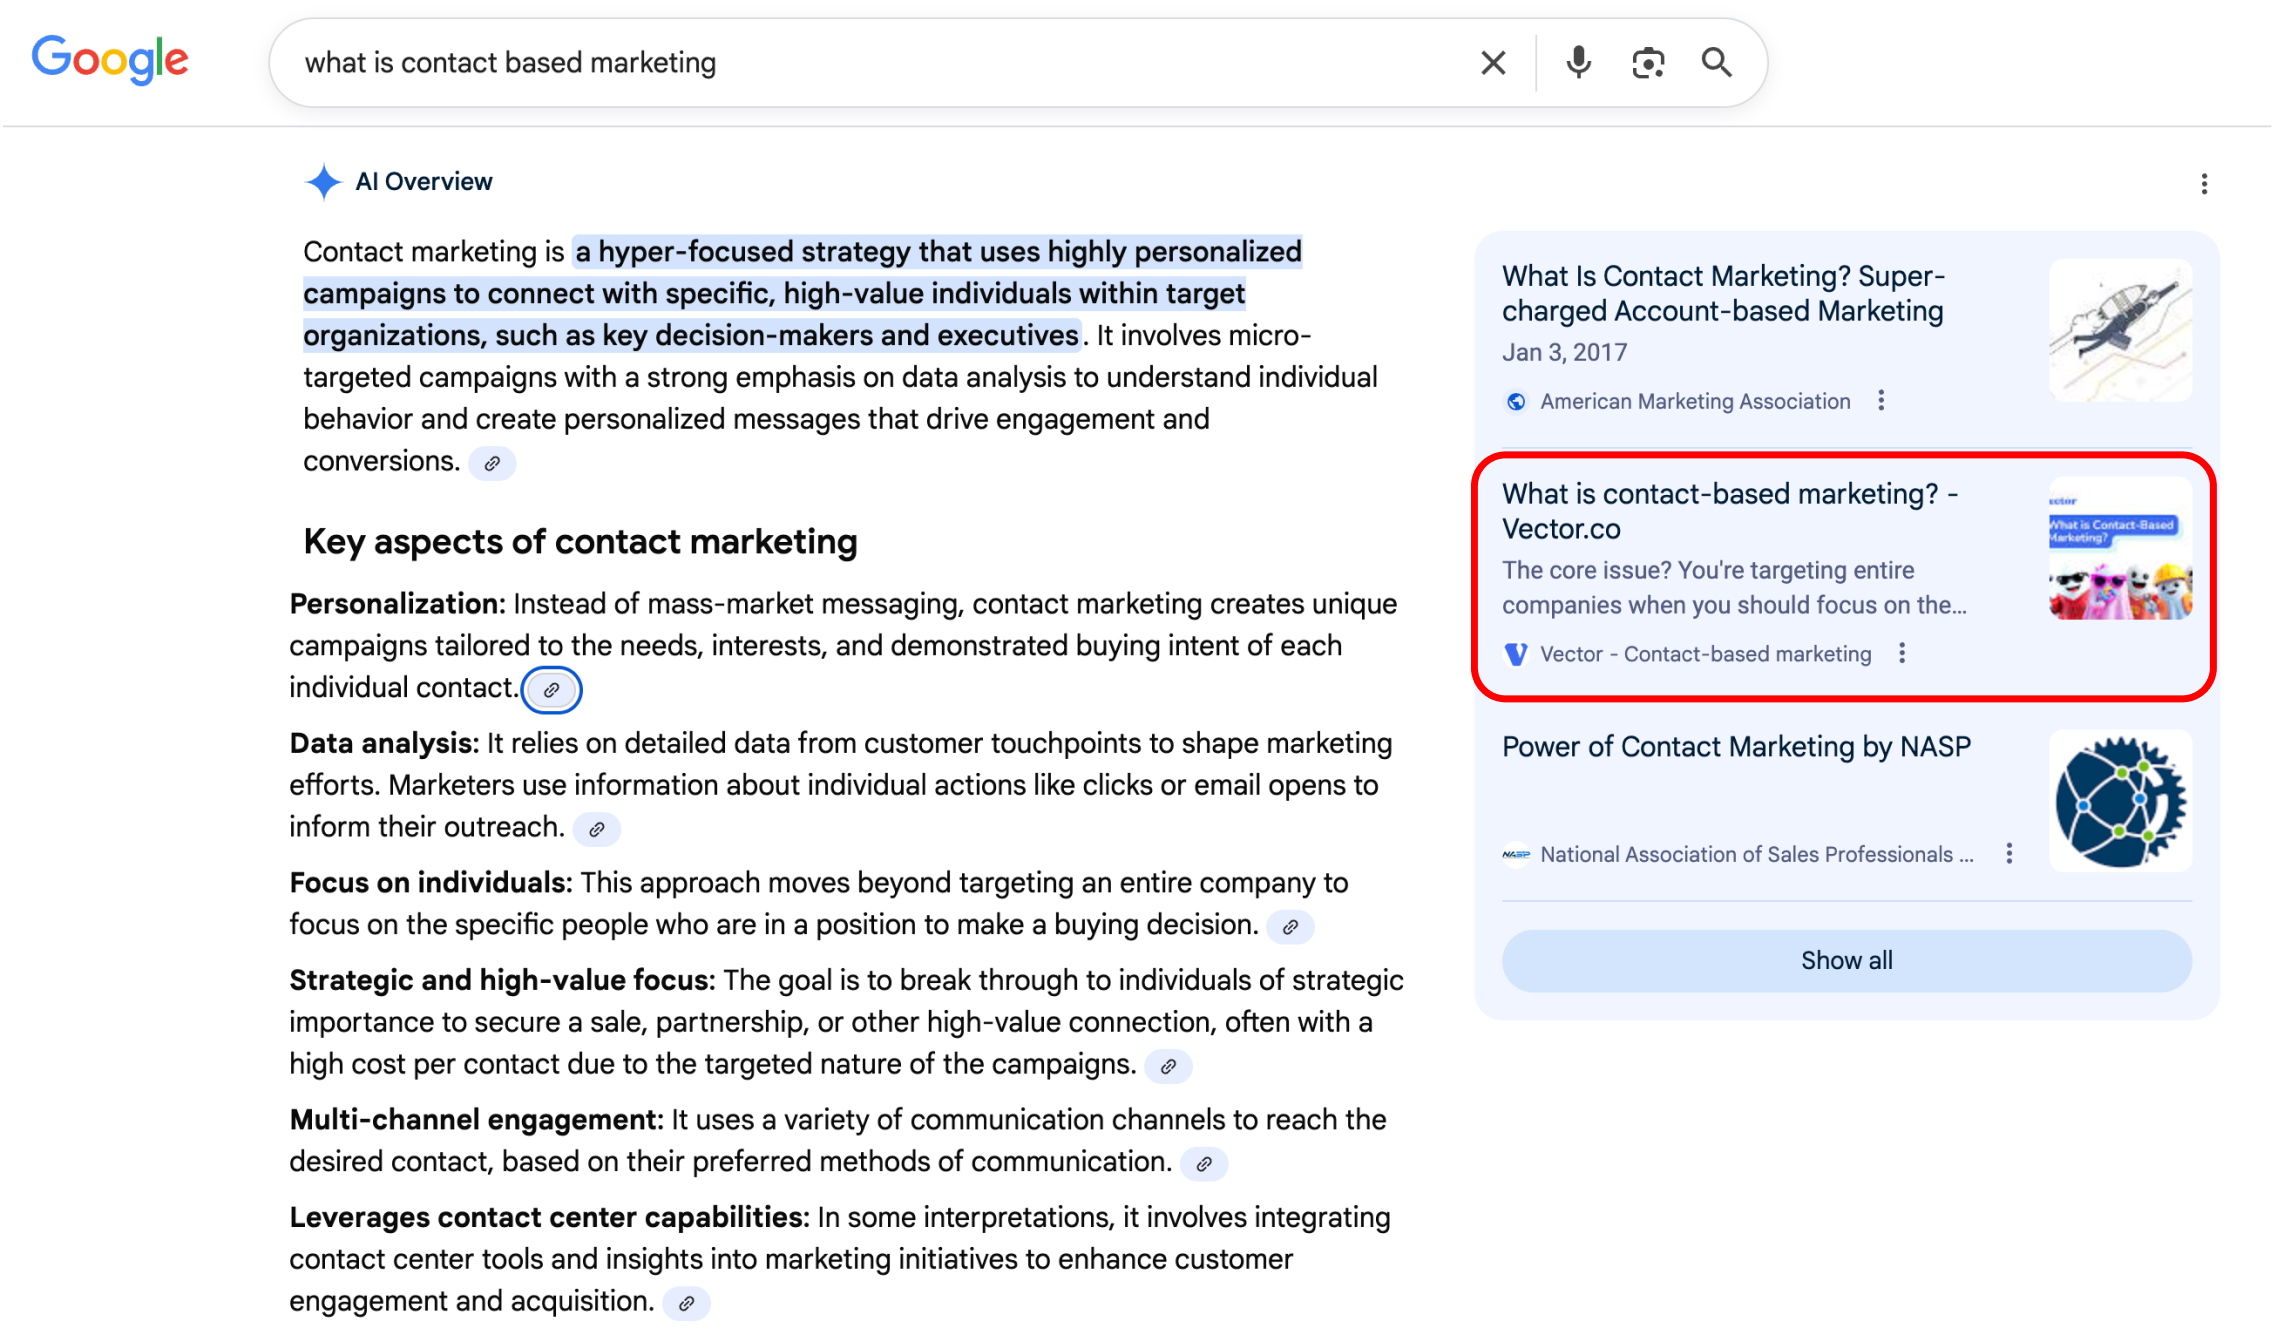Screen dimensions: 2275x1335
Task: Click into the search input field
Action: pos(880,63)
